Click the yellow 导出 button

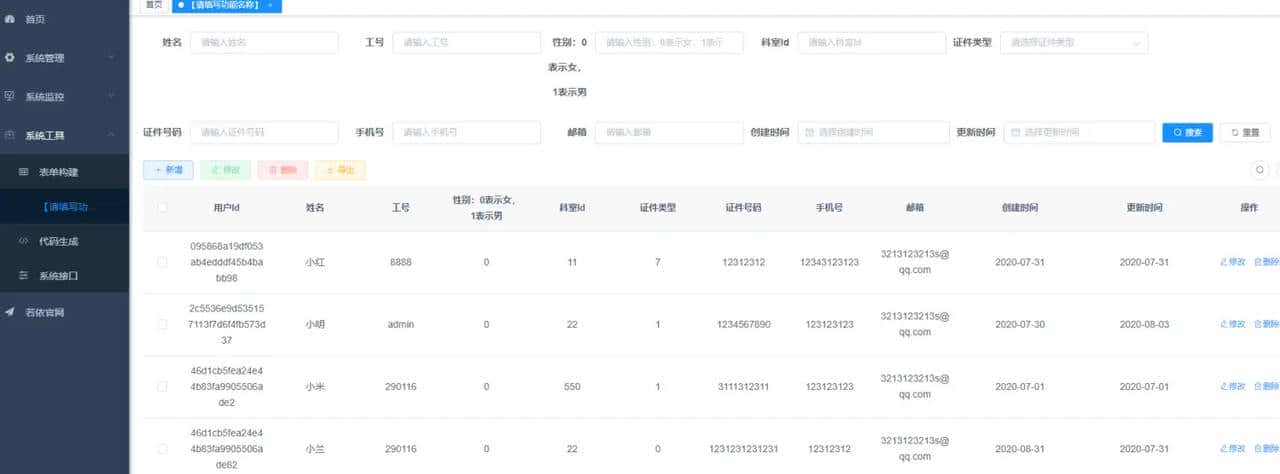[x=340, y=170]
